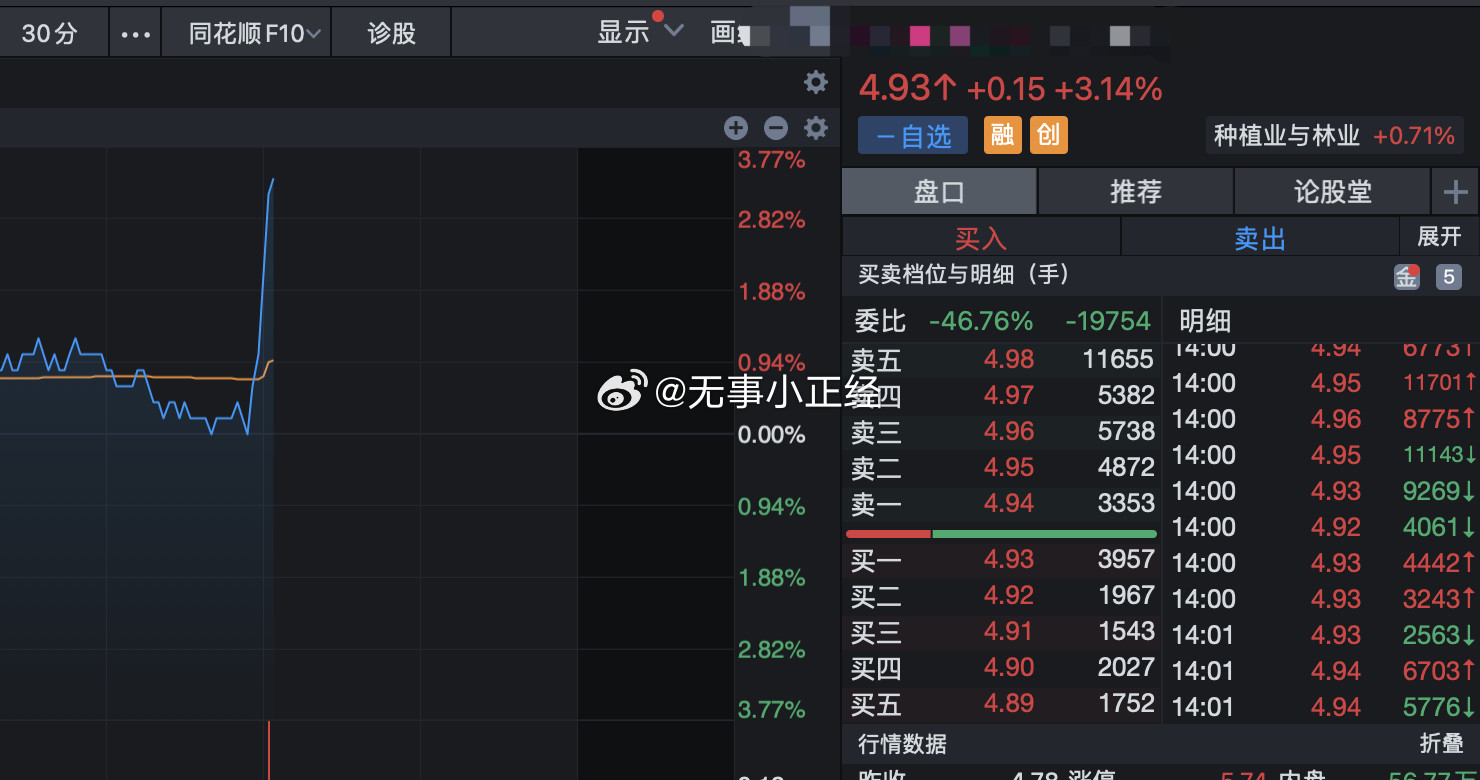Zoom in chart with plus icon
Screen dimensions: 1480x780
(x=736, y=128)
